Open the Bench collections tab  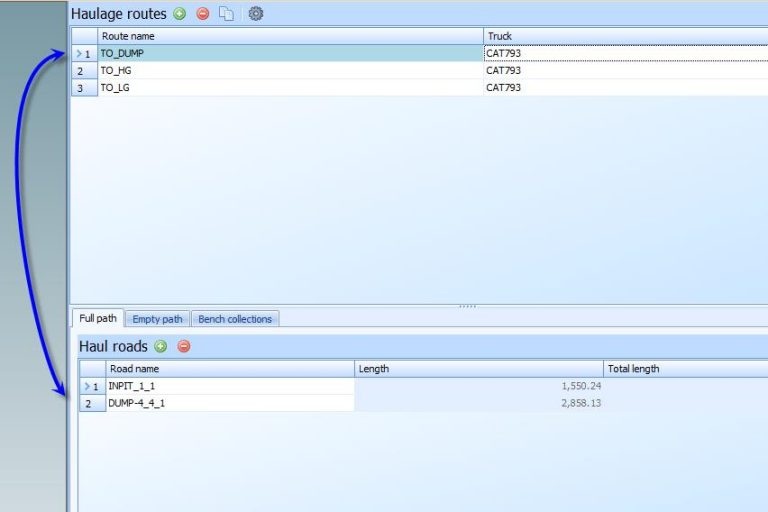pos(235,319)
